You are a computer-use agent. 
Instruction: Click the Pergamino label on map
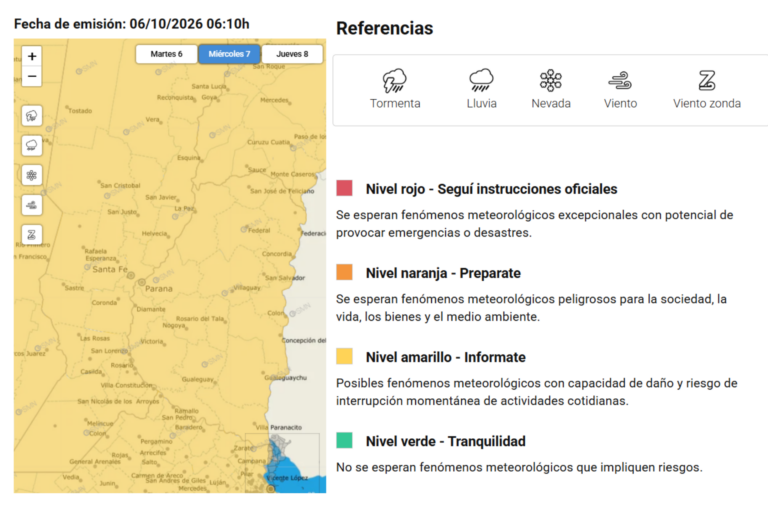[156, 441]
